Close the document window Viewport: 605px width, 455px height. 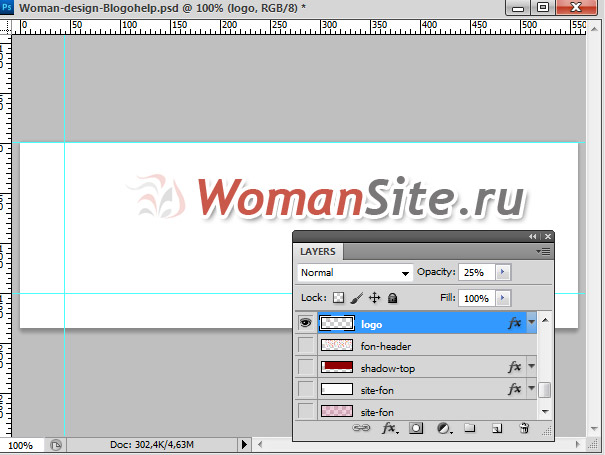576,7
